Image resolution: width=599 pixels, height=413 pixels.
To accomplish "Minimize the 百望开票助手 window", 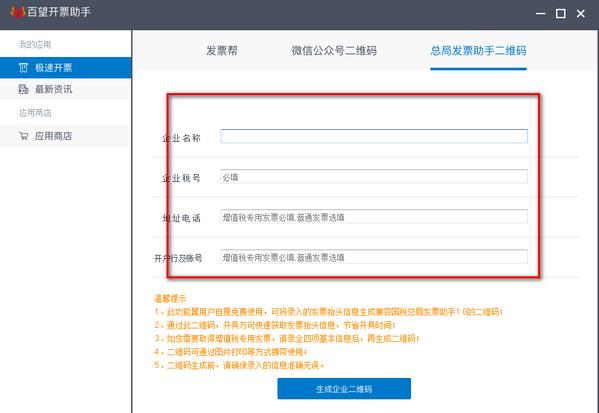I will pos(541,13).
